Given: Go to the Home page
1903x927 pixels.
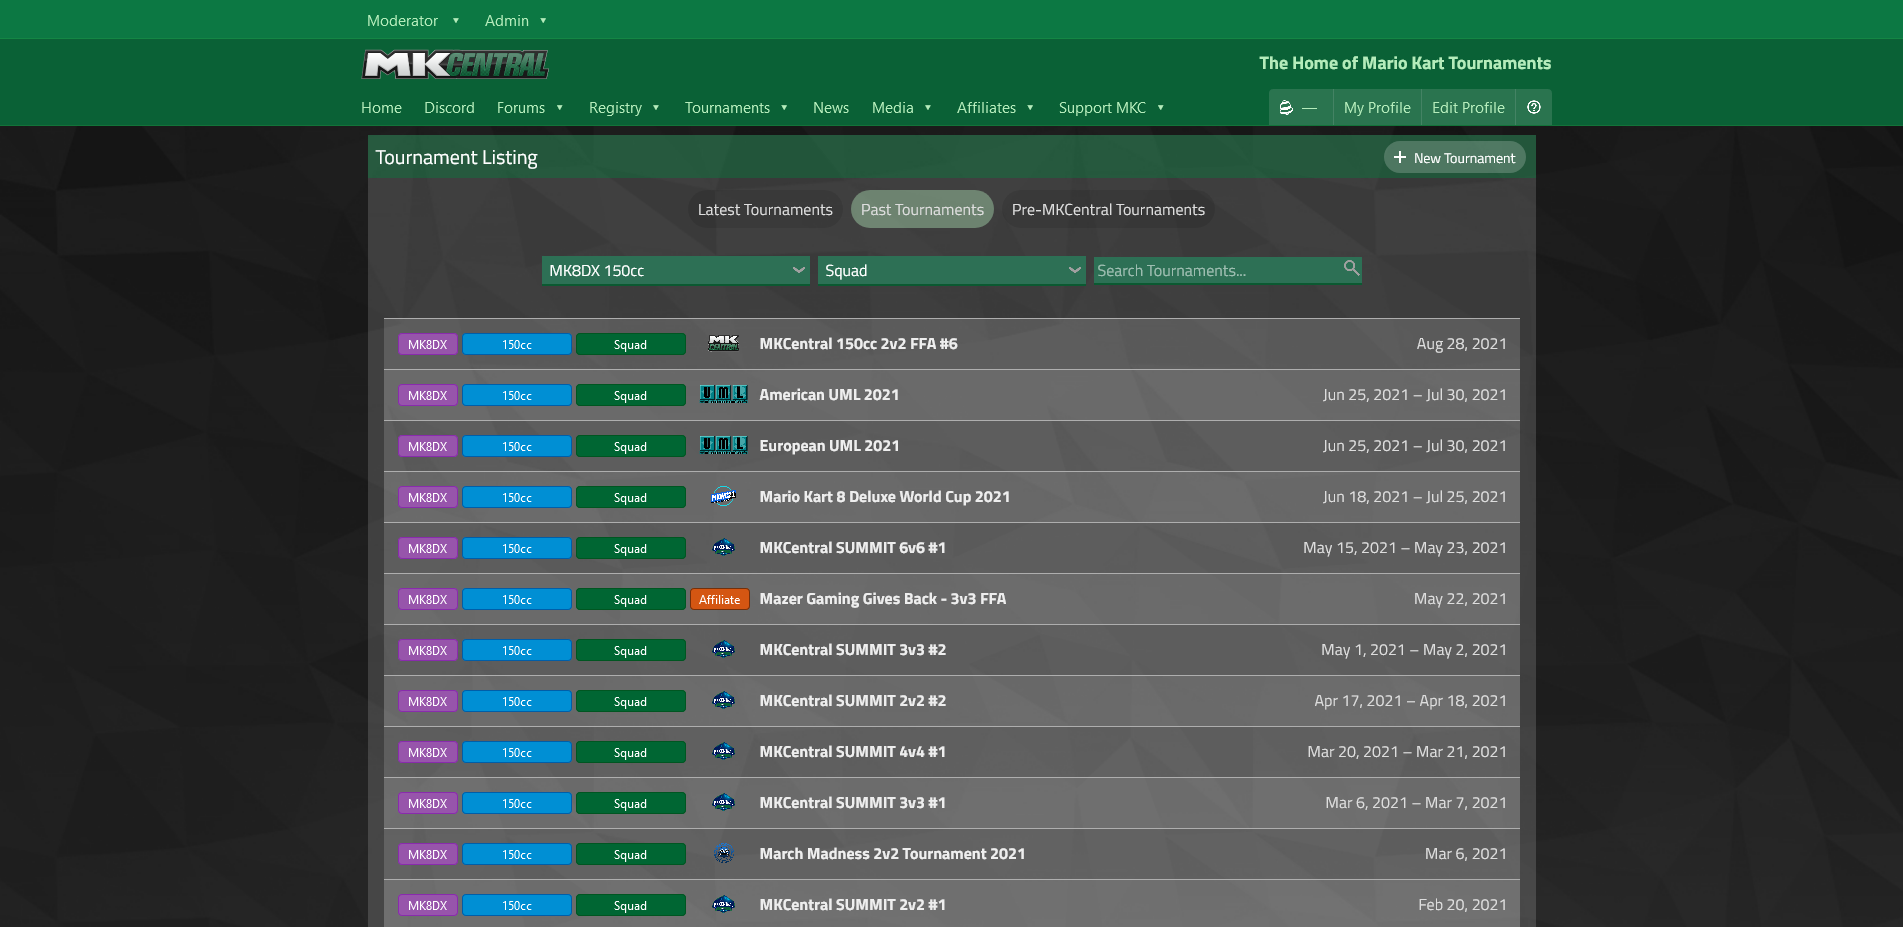Looking at the screenshot, I should coord(381,107).
